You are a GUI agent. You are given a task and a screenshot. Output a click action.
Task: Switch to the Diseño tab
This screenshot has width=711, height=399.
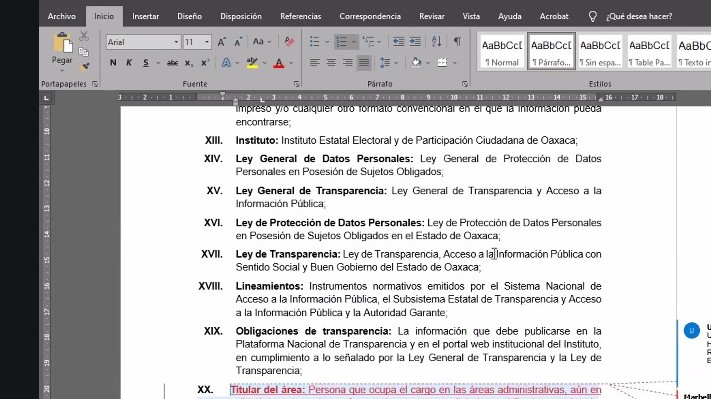click(190, 16)
